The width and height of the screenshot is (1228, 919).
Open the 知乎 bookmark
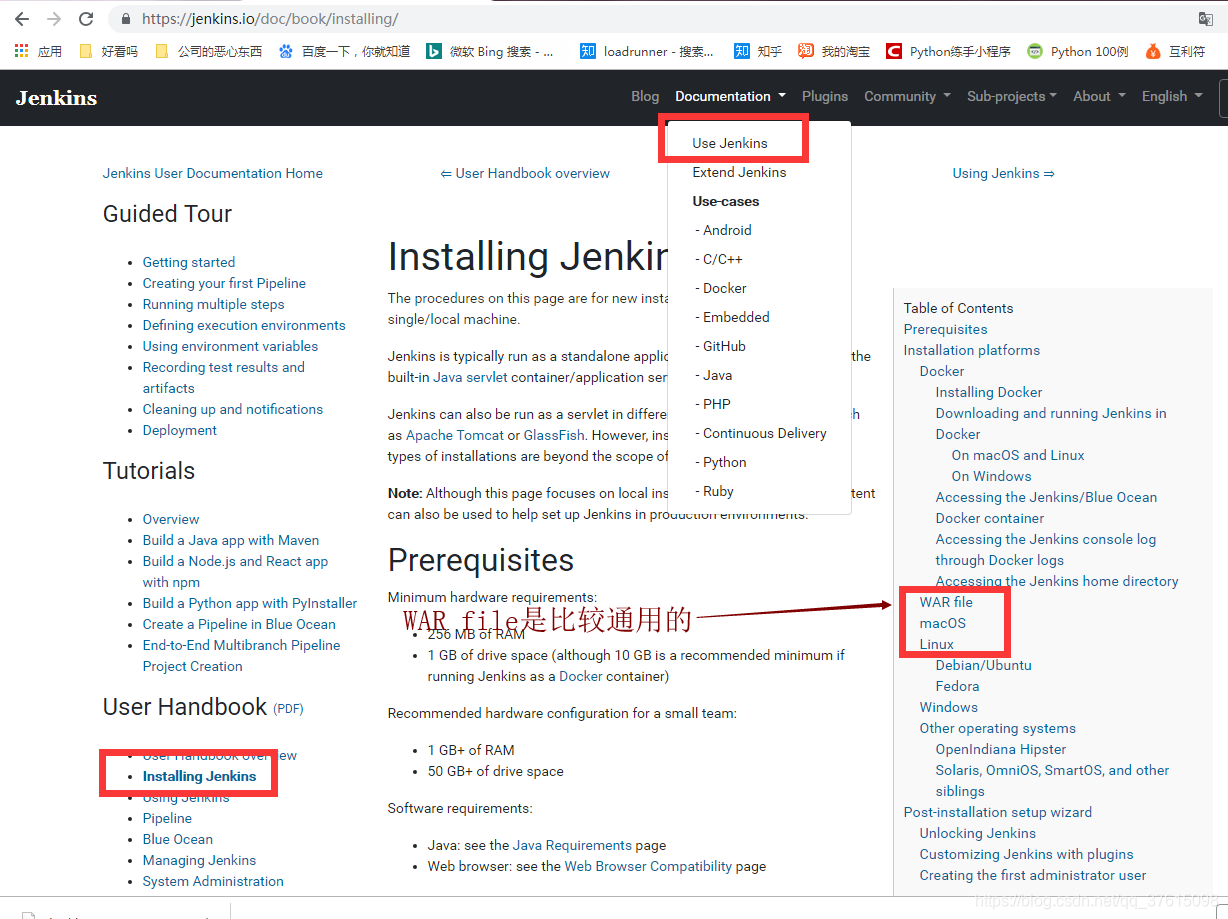click(x=757, y=51)
